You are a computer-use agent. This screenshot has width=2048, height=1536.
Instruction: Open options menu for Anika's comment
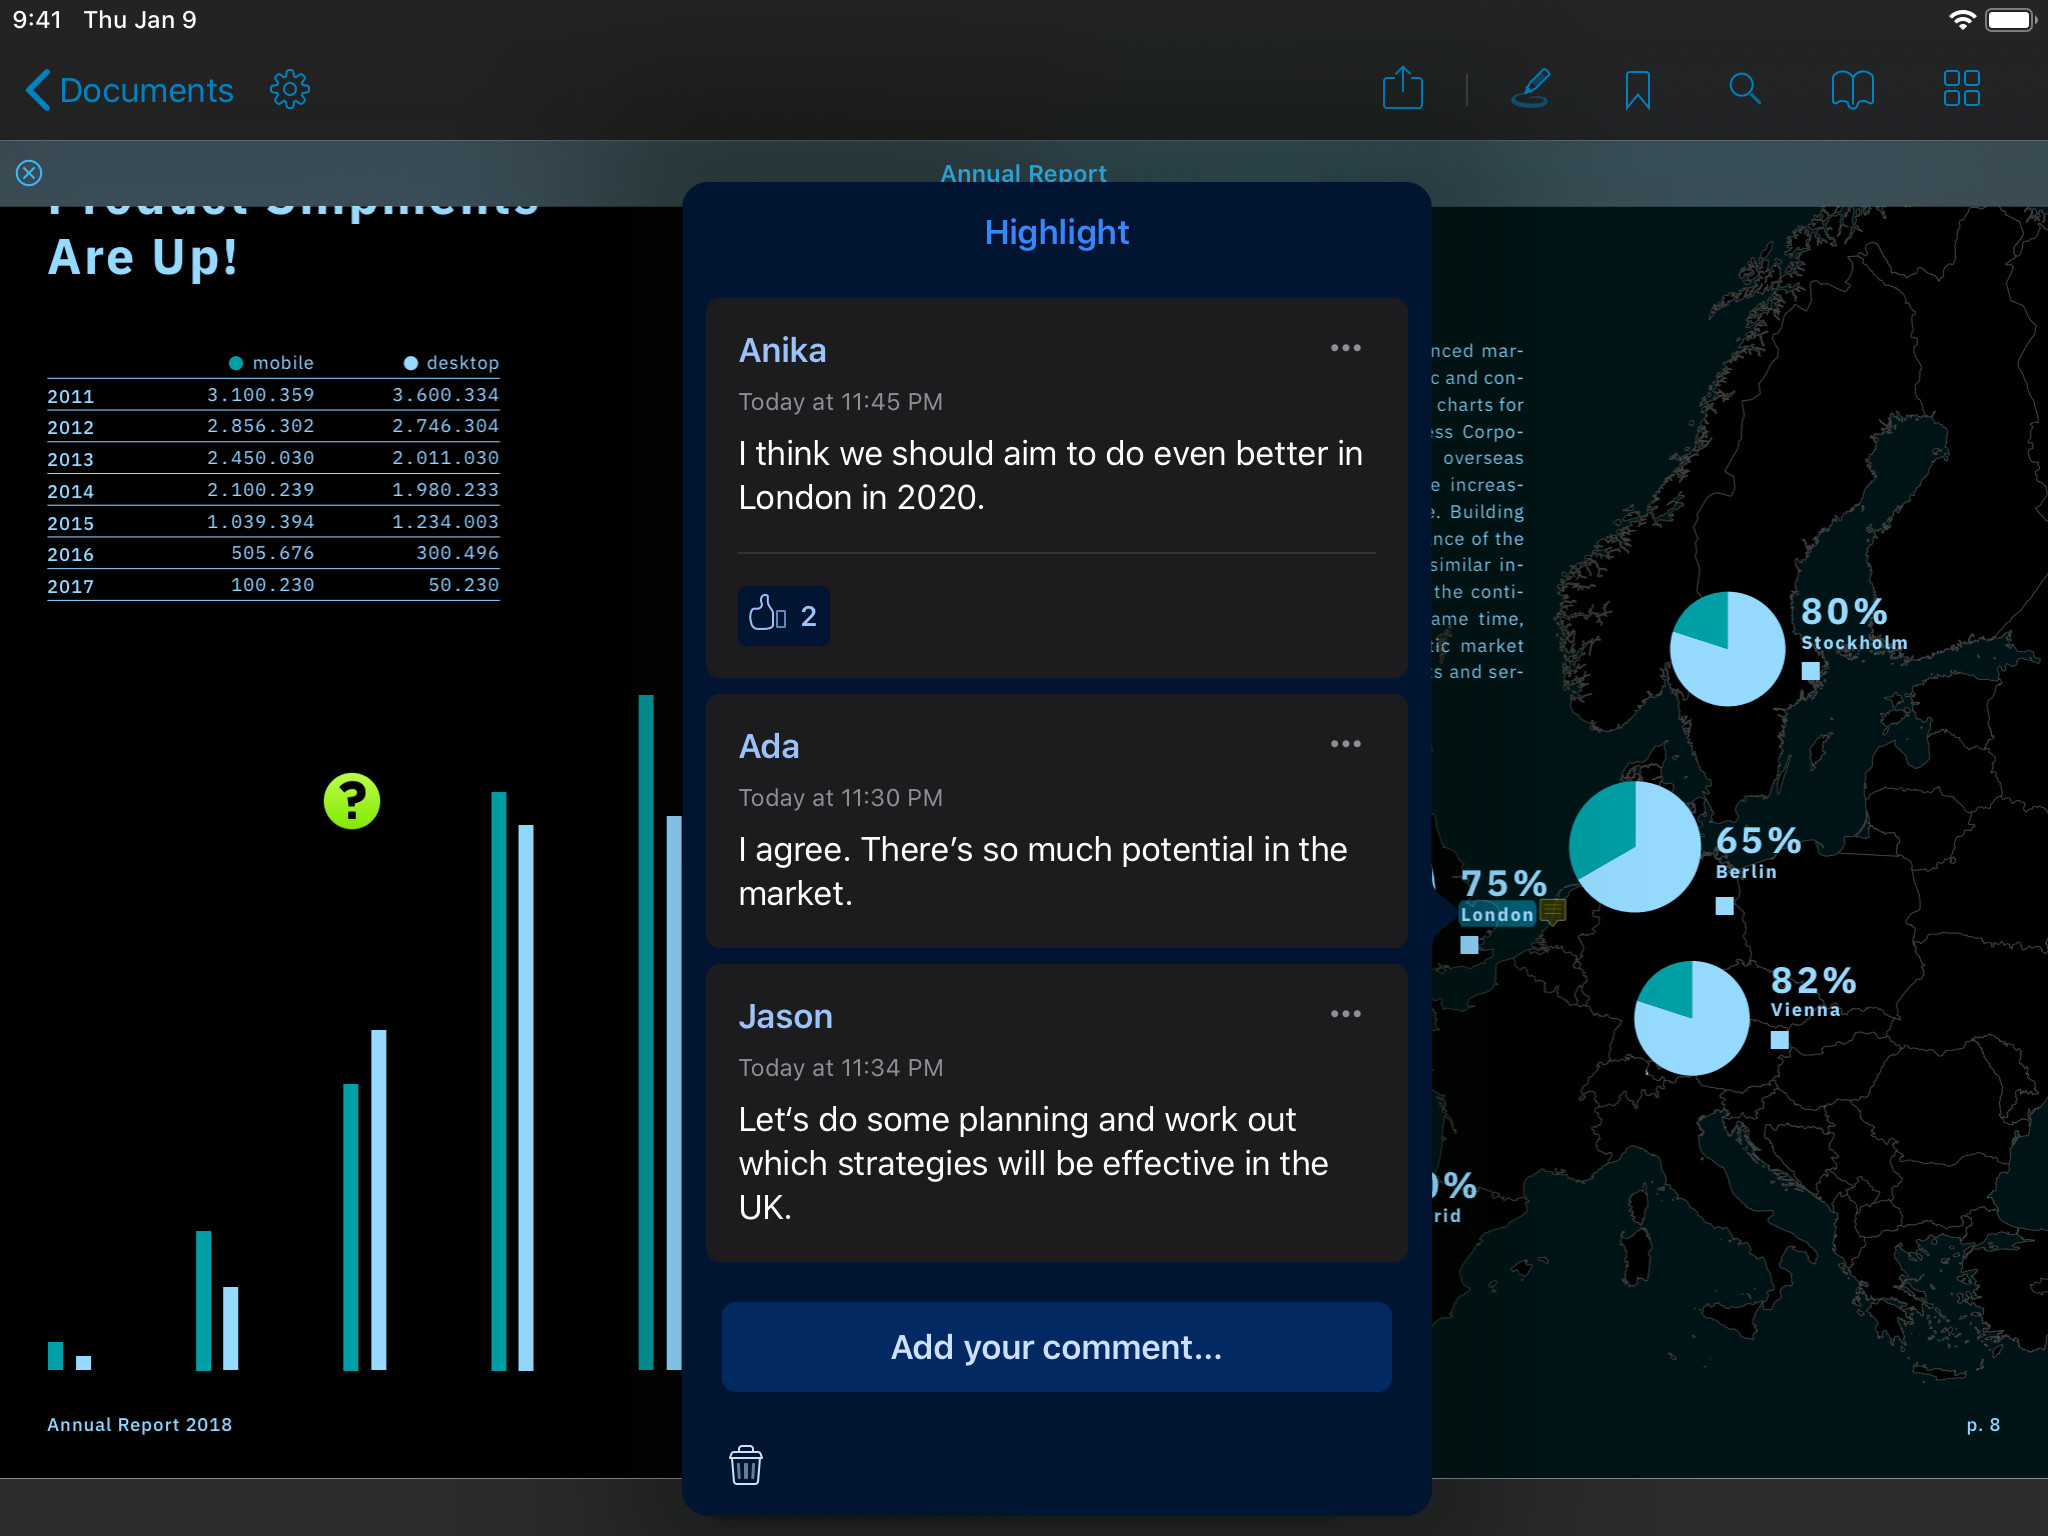1346,348
